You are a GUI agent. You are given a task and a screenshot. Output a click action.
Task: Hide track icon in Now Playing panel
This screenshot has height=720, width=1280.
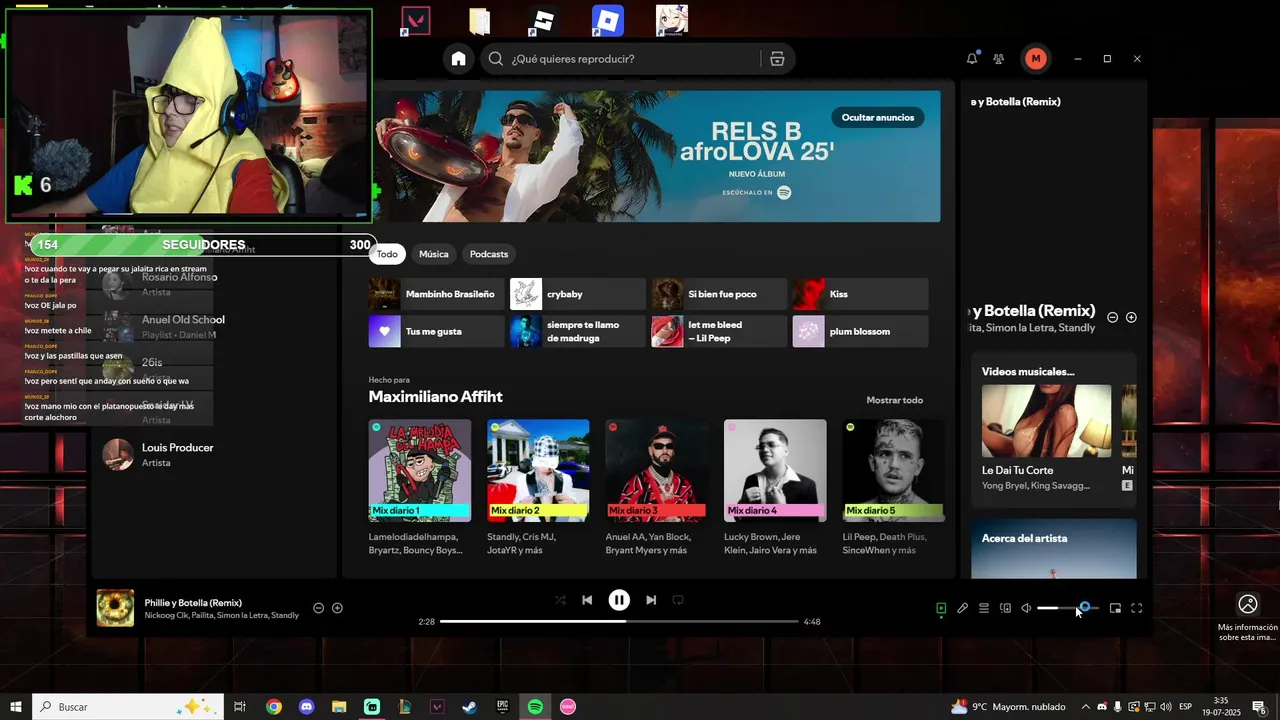(x=1112, y=317)
